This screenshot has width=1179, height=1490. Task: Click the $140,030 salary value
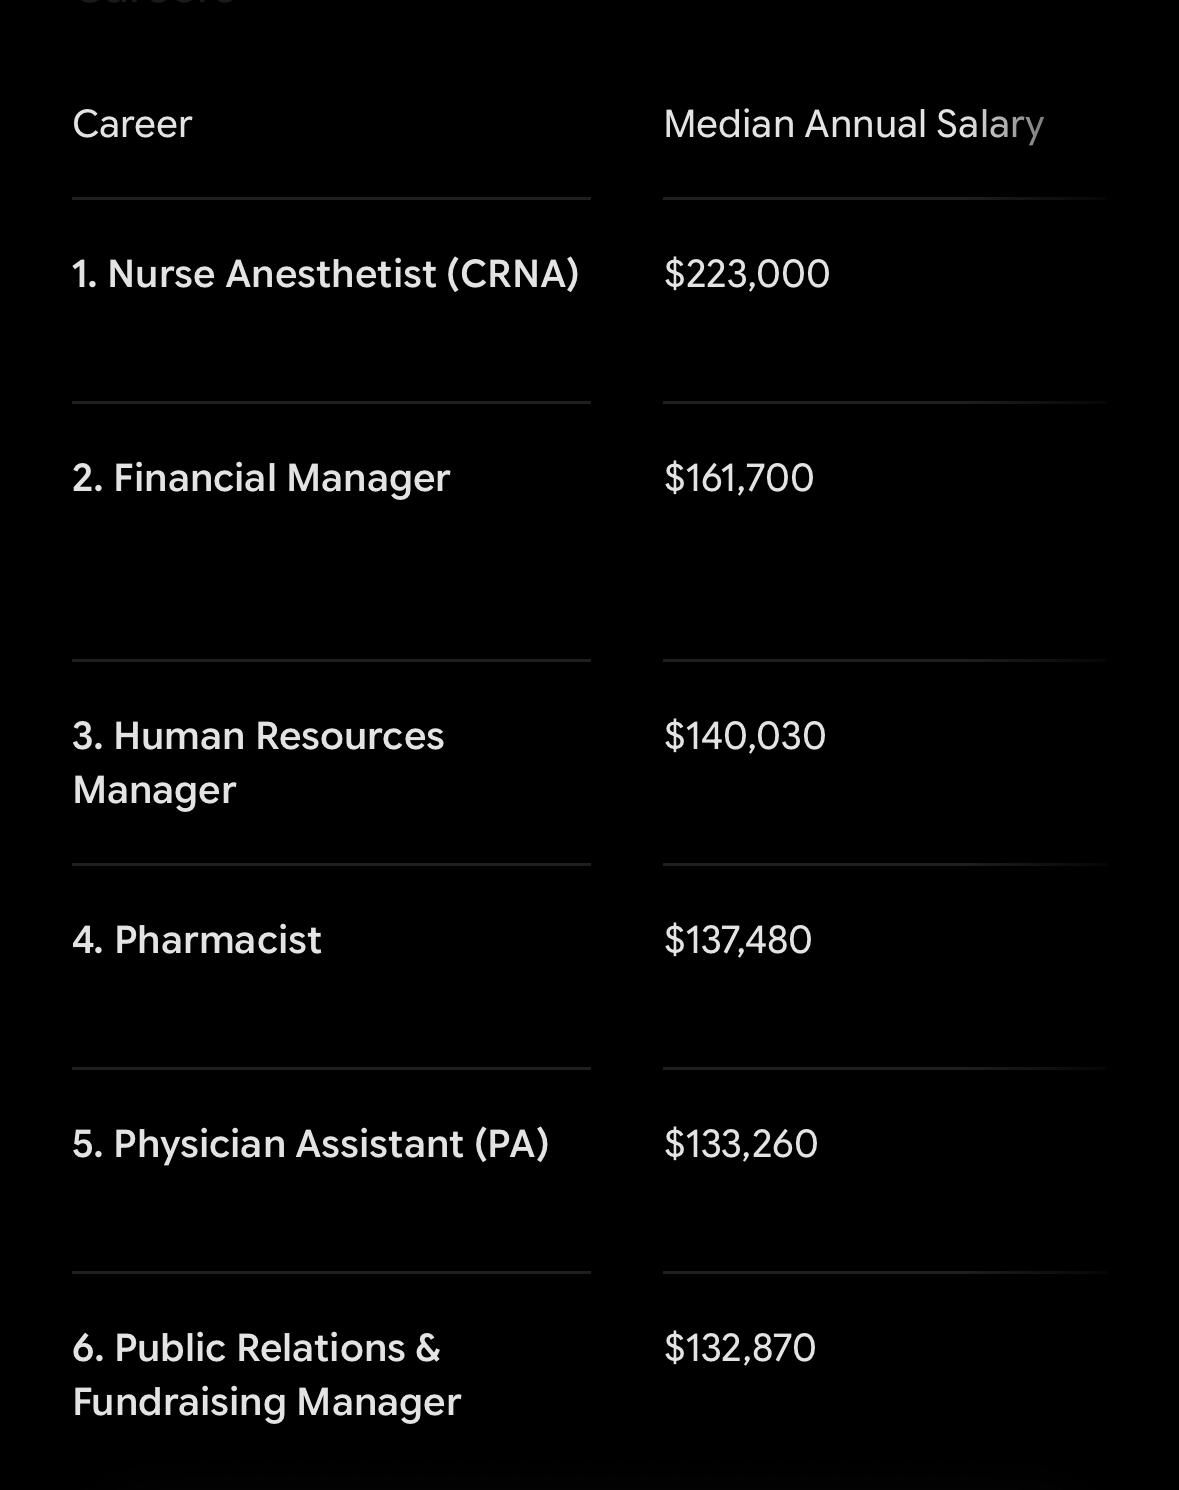click(745, 736)
